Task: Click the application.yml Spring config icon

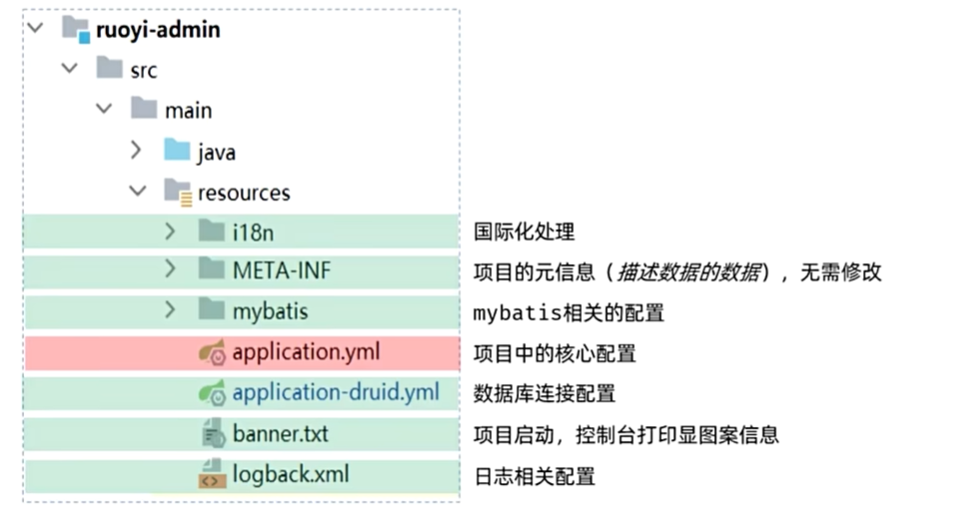Action: coord(211,352)
